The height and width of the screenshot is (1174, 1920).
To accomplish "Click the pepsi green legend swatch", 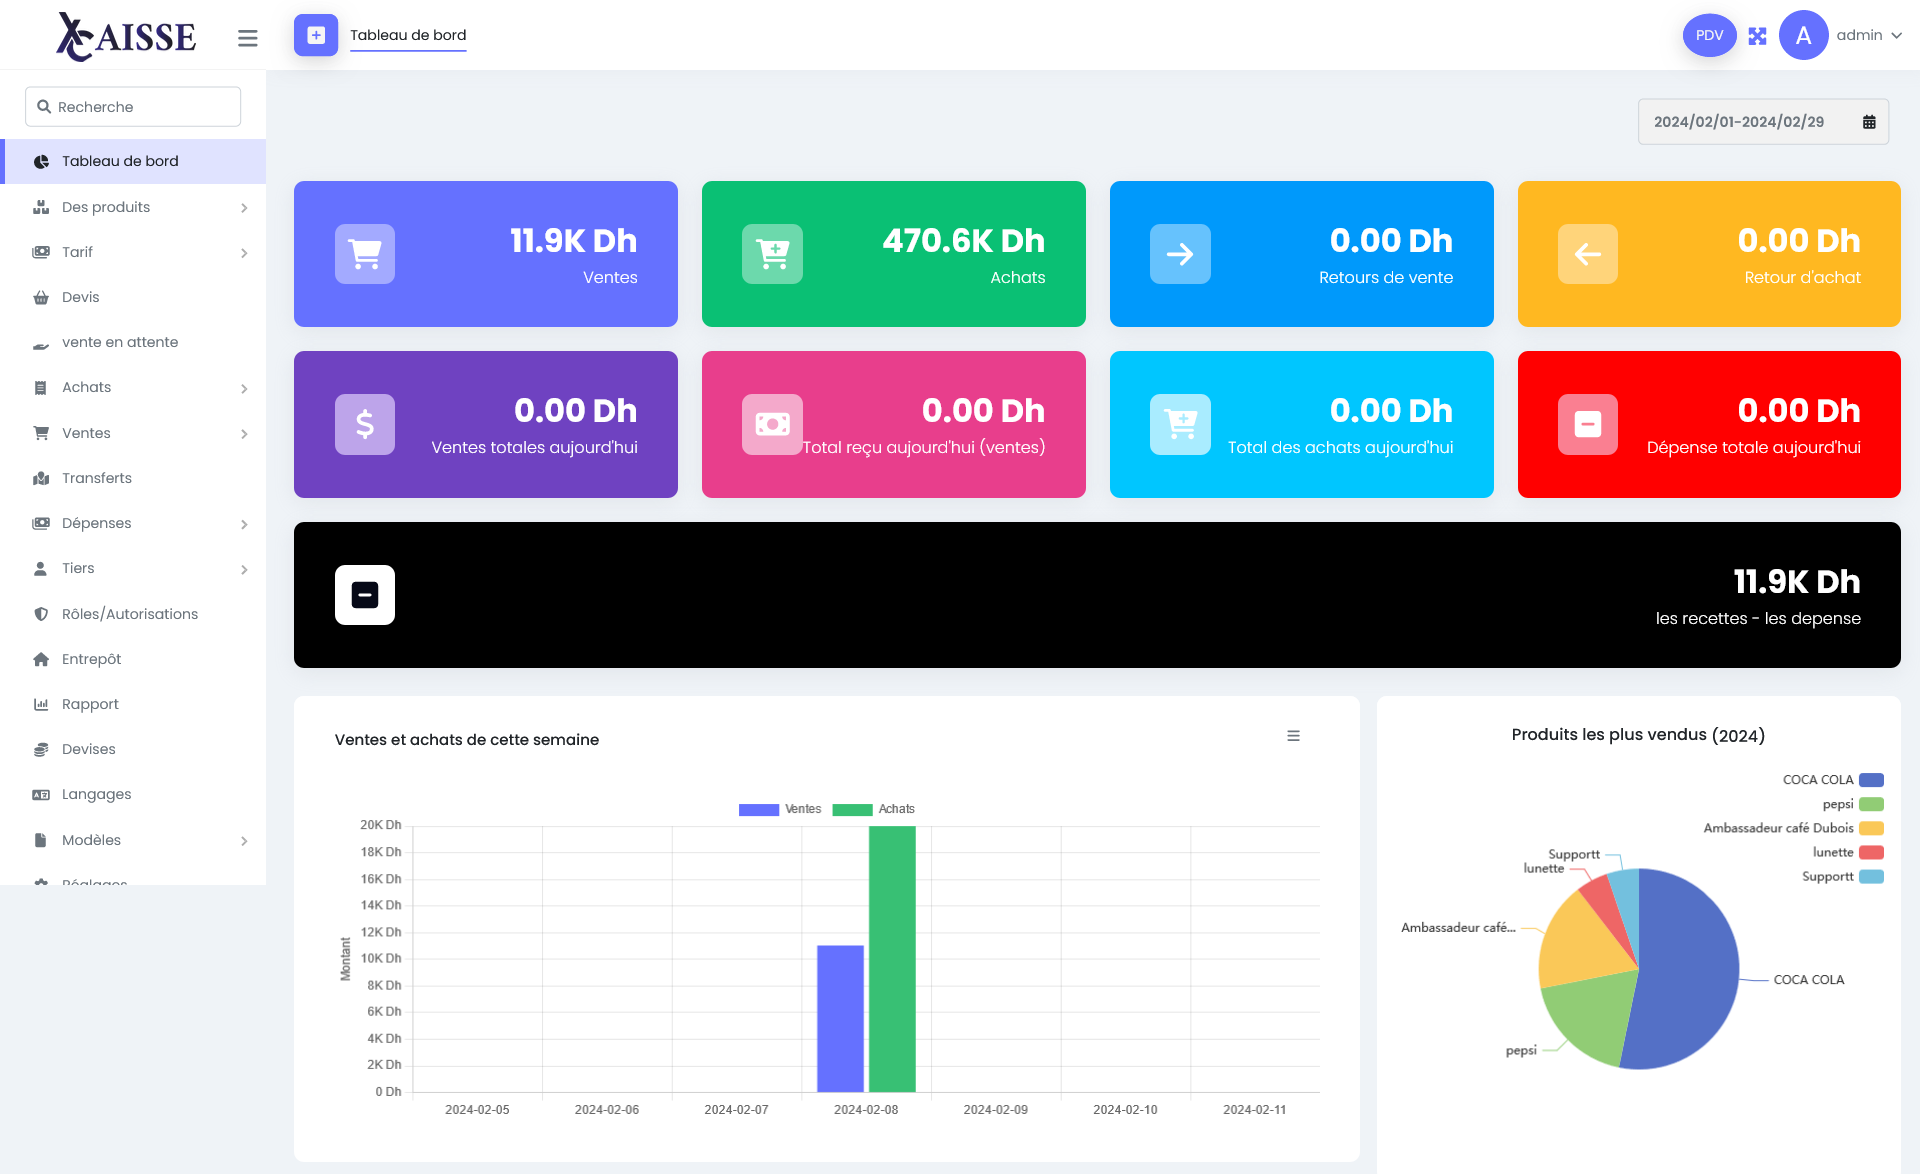I will point(1871,804).
